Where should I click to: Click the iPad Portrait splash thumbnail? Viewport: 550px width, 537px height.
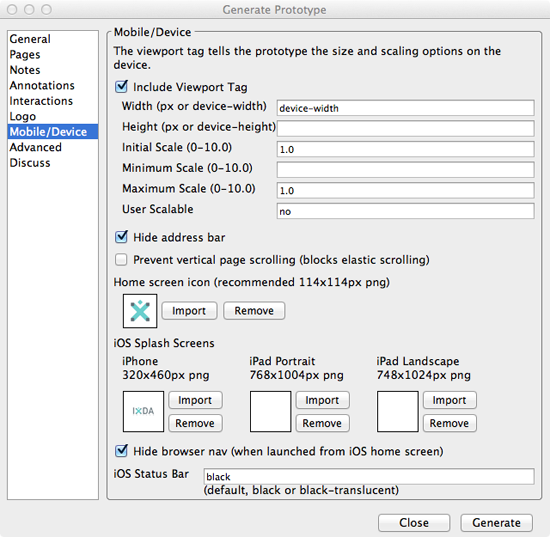click(270, 411)
